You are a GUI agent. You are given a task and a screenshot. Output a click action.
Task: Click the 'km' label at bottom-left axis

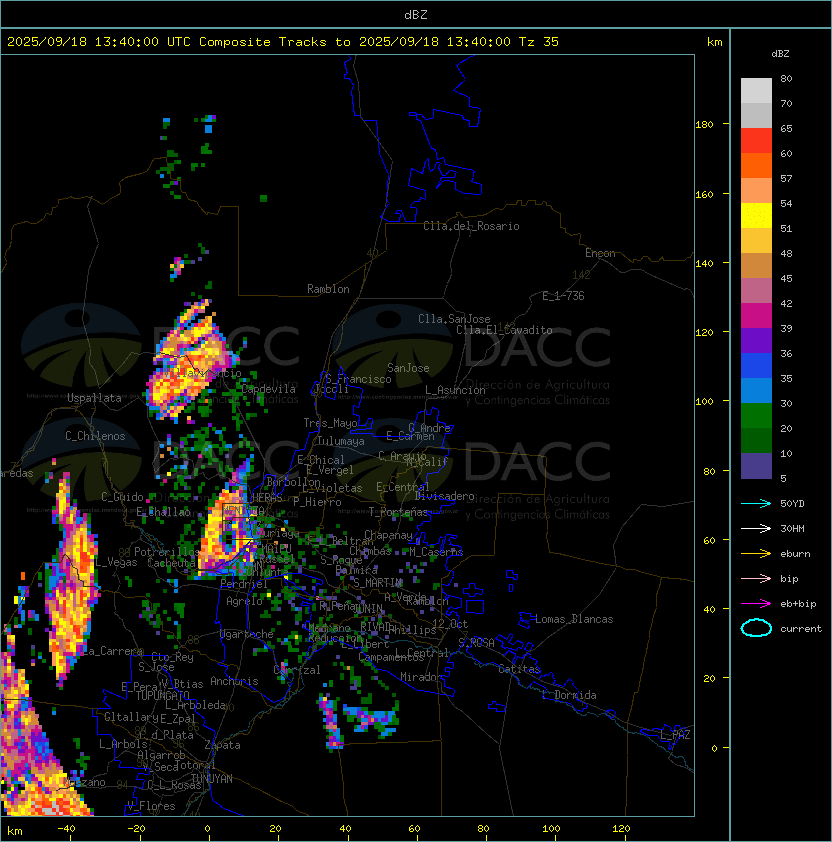pyautogui.click(x=15, y=831)
